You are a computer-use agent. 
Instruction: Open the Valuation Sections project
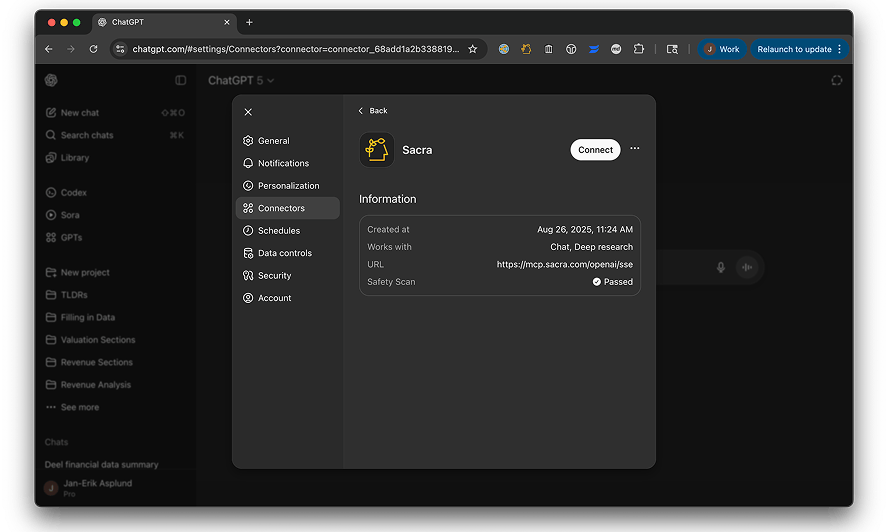(115, 340)
